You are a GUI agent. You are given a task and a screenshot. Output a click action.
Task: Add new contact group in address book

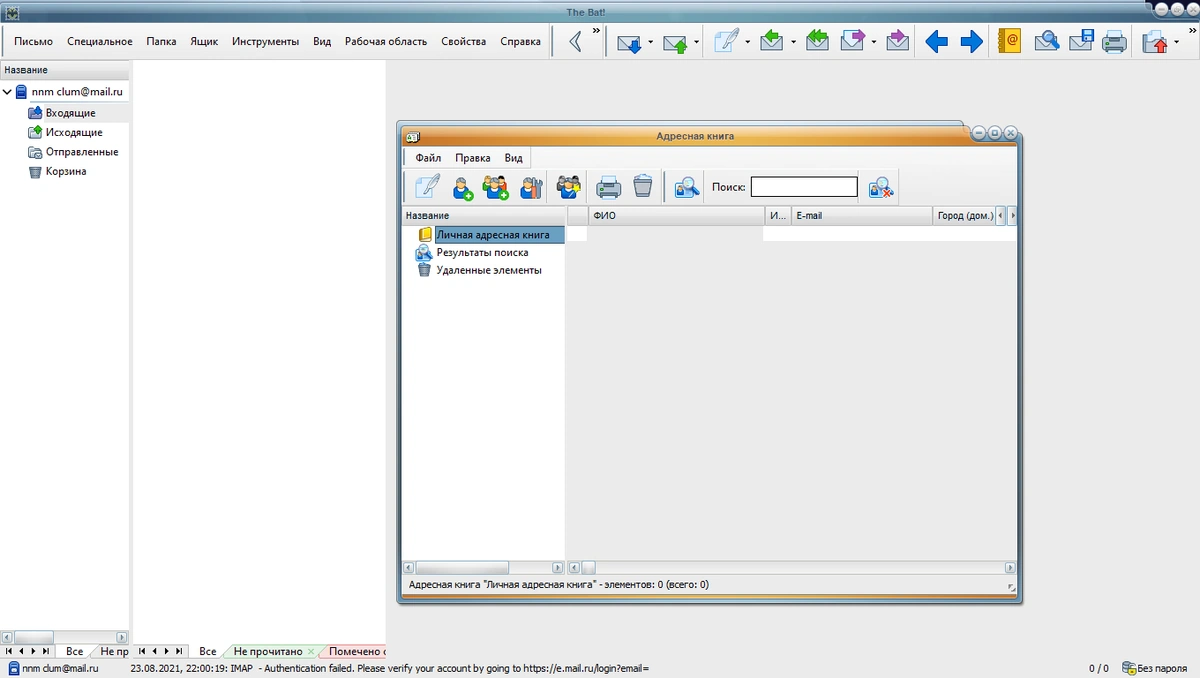[x=496, y=187]
